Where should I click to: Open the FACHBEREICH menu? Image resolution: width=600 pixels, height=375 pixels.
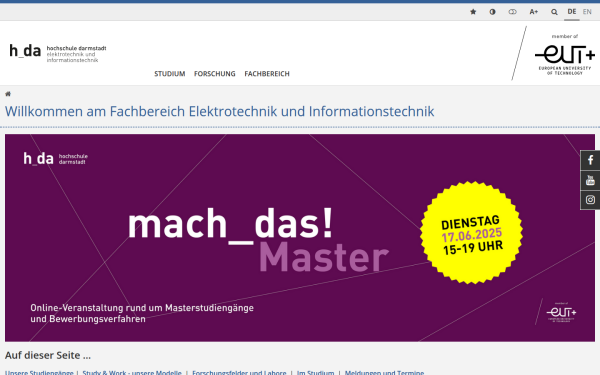pyautogui.click(x=267, y=73)
